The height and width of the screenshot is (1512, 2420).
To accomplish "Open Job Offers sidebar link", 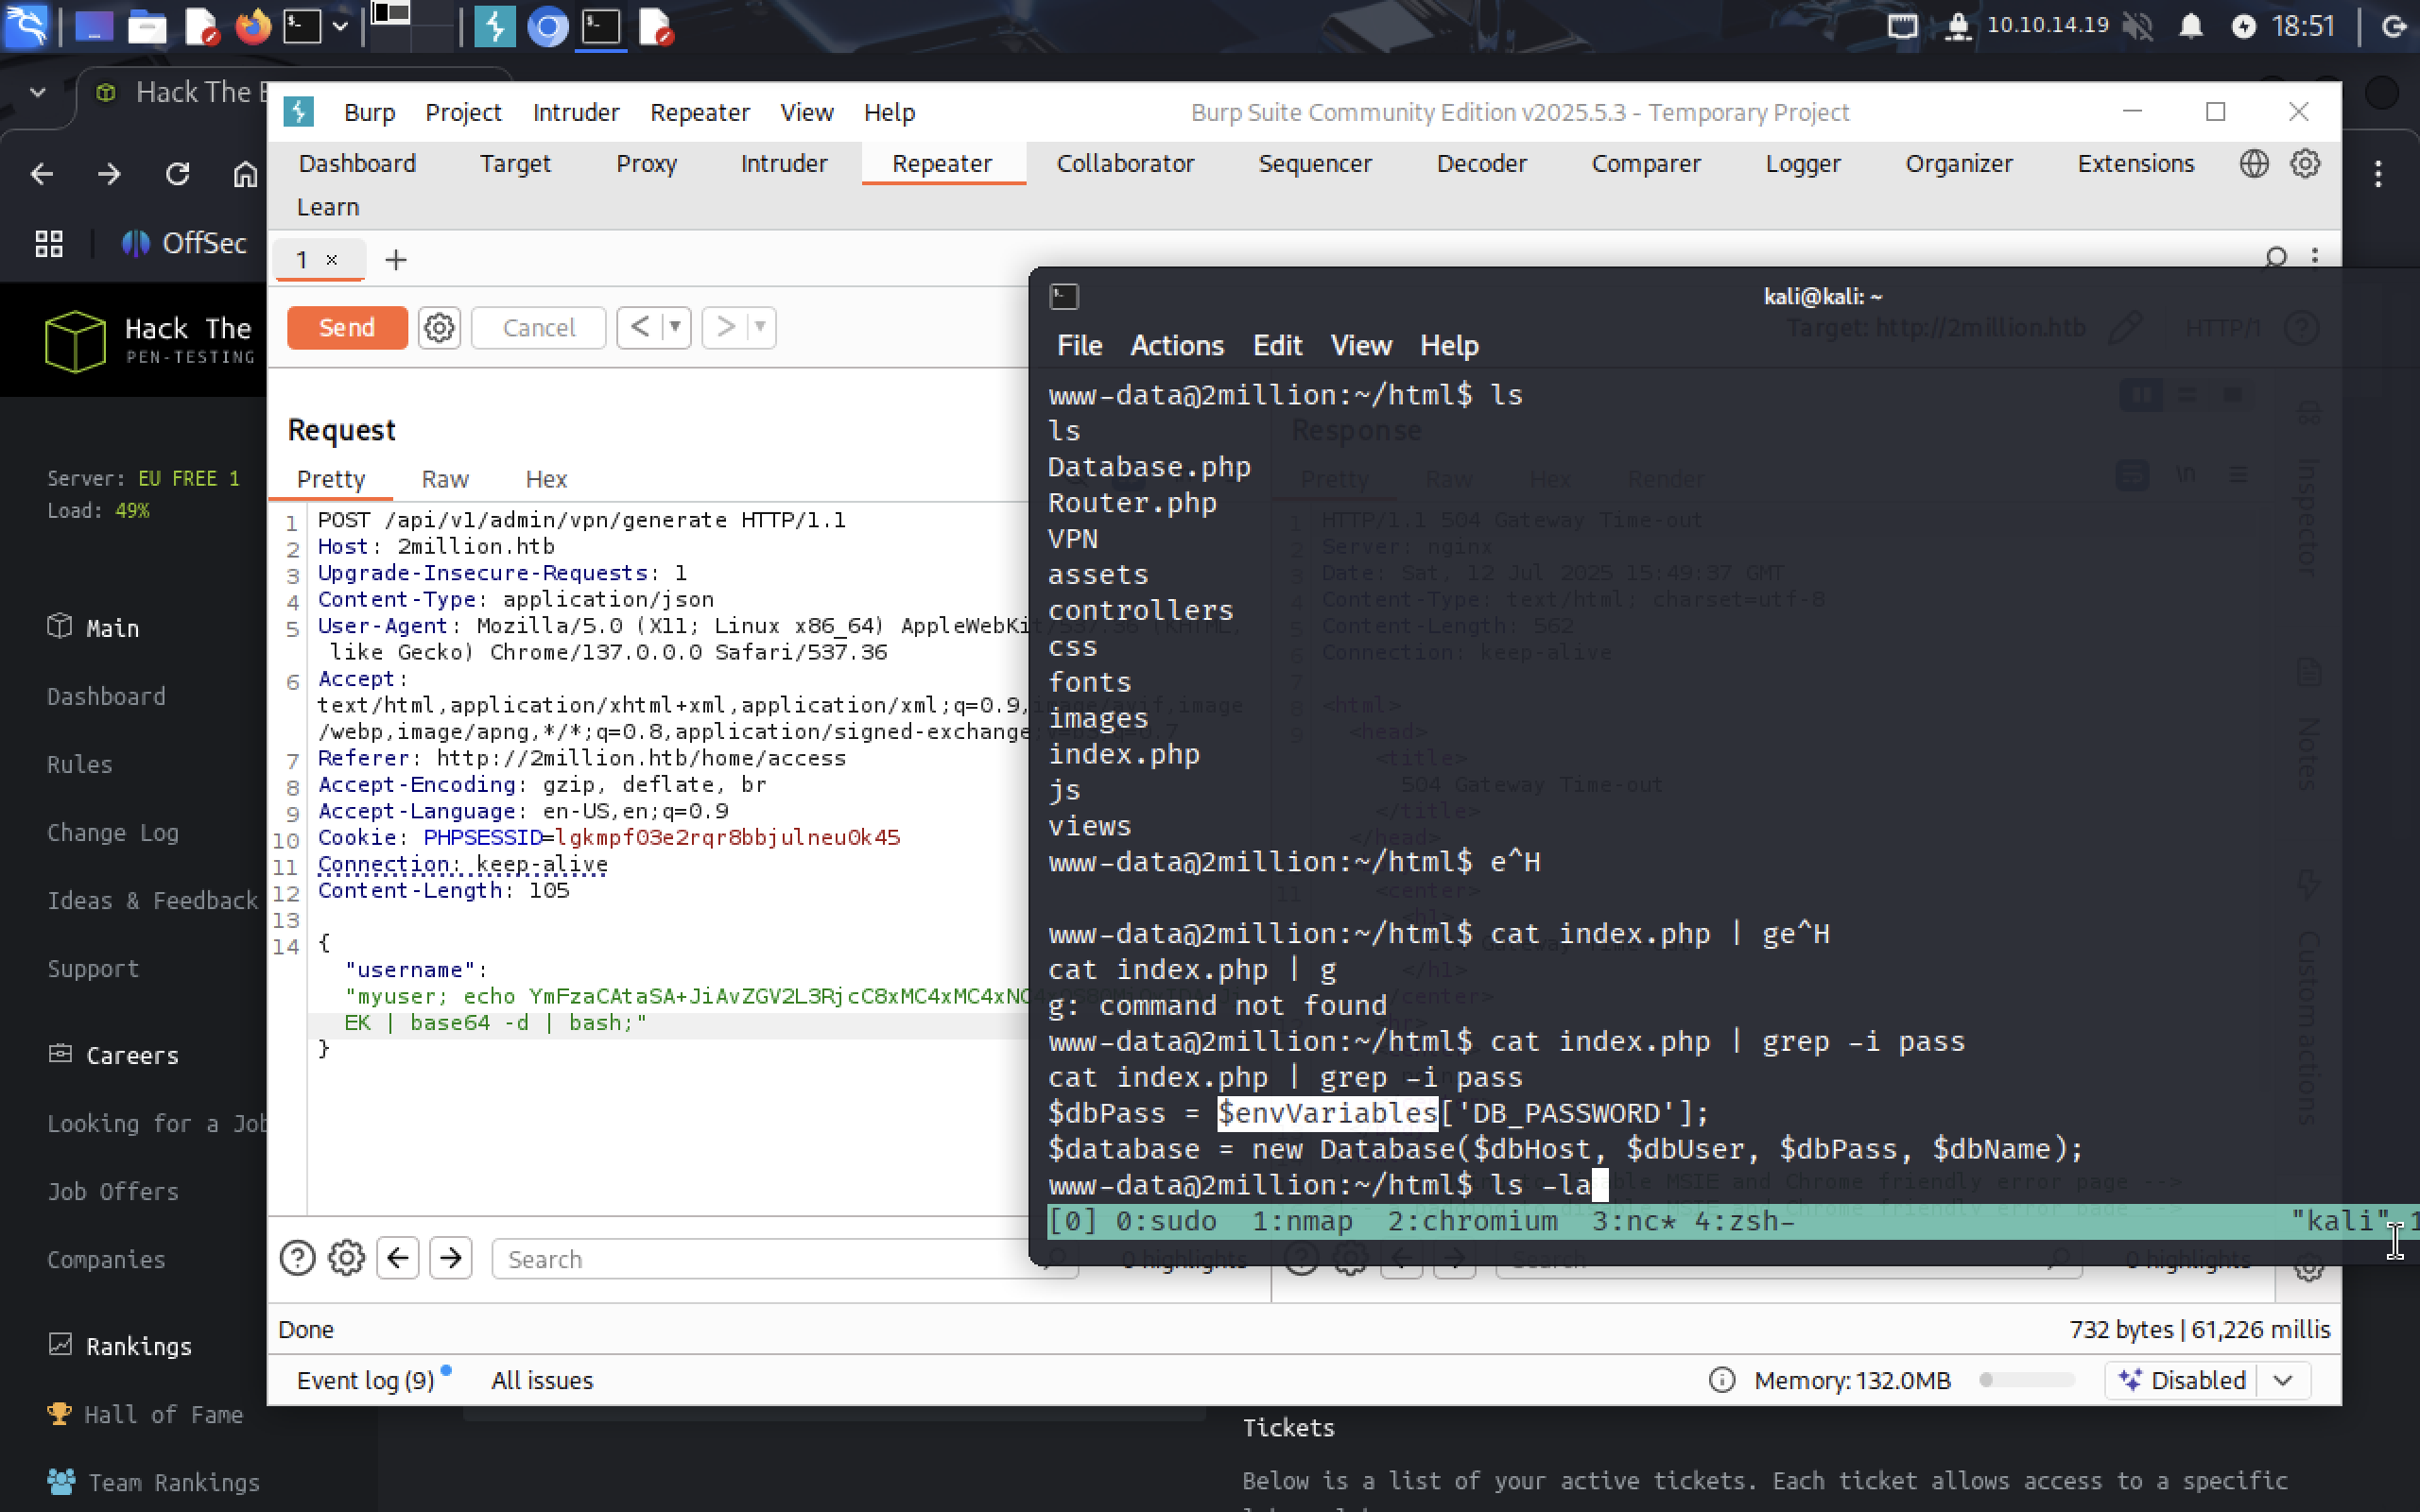I will (113, 1191).
